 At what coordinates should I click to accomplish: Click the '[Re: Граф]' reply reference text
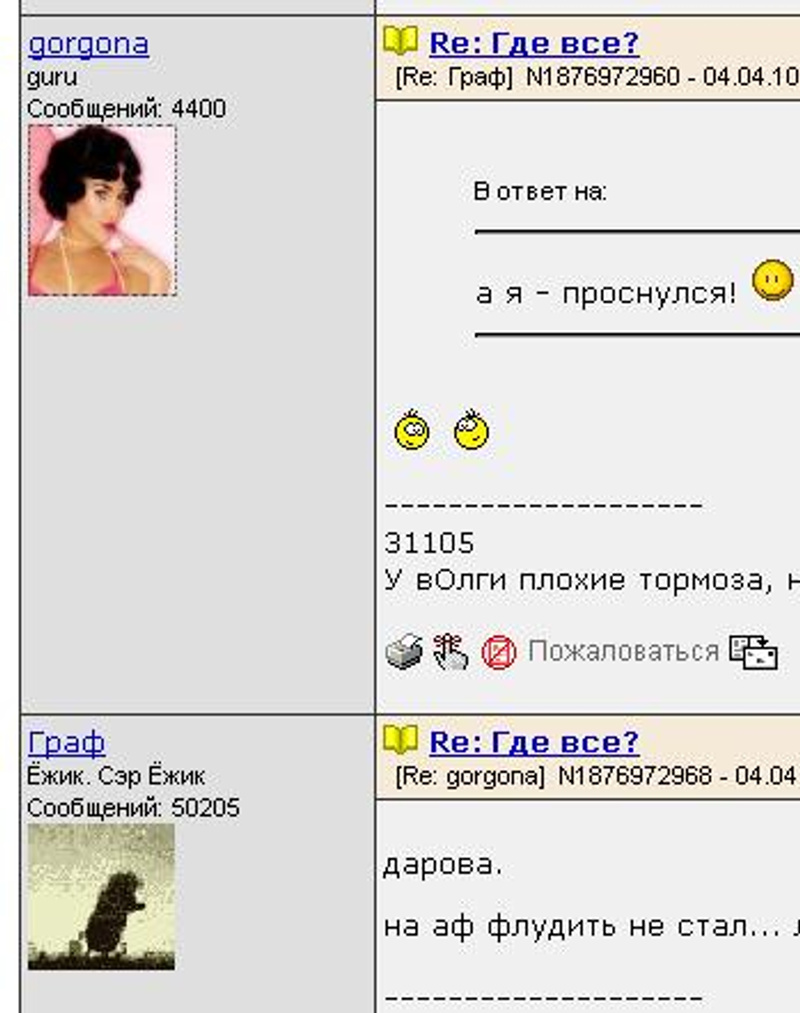click(x=454, y=78)
